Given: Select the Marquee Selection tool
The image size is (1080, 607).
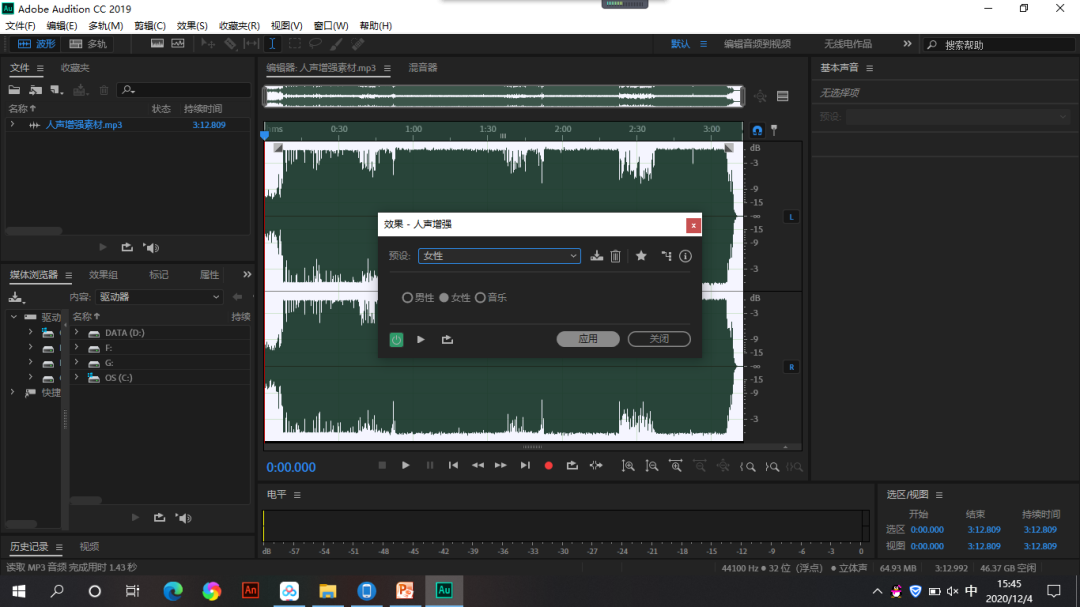Looking at the screenshot, I should pyautogui.click(x=295, y=43).
